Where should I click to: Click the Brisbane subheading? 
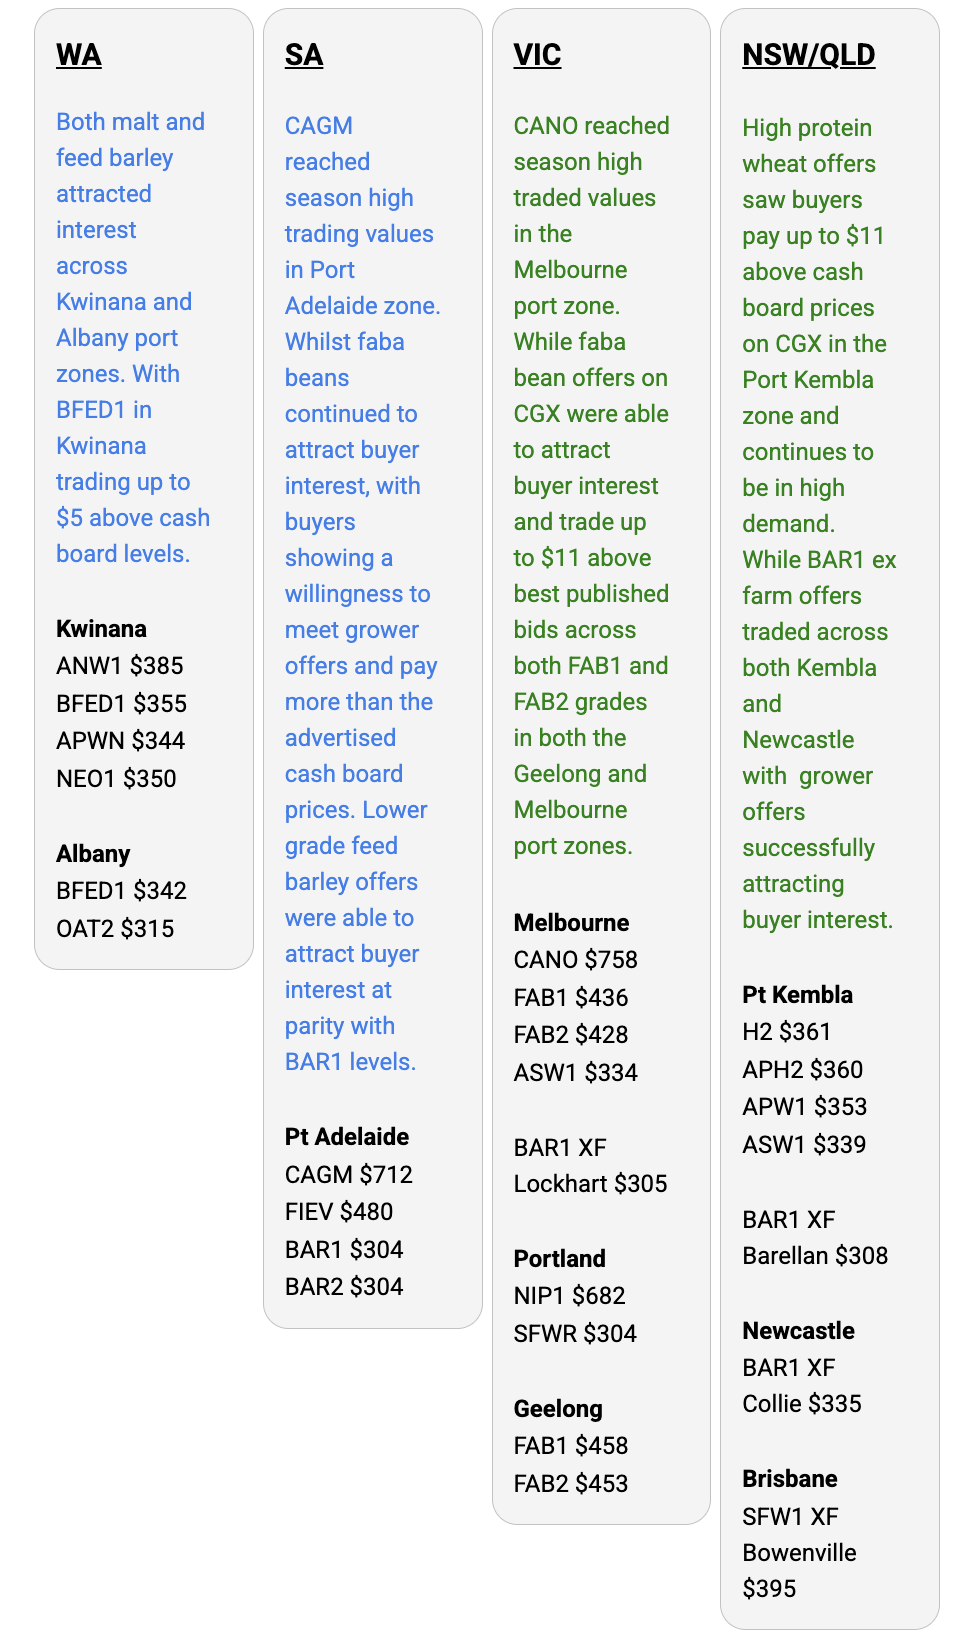point(789,1479)
